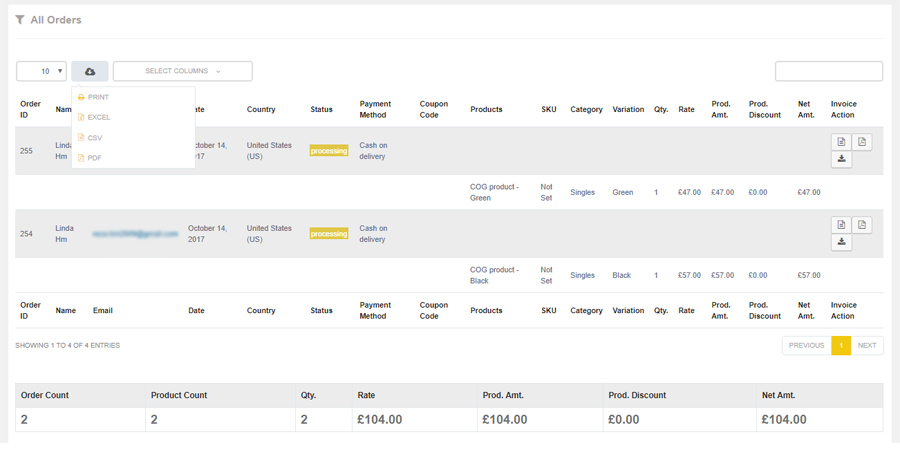This screenshot has height=450, width=900.
Task: Choose PDF from the export menu
Action: point(94,158)
